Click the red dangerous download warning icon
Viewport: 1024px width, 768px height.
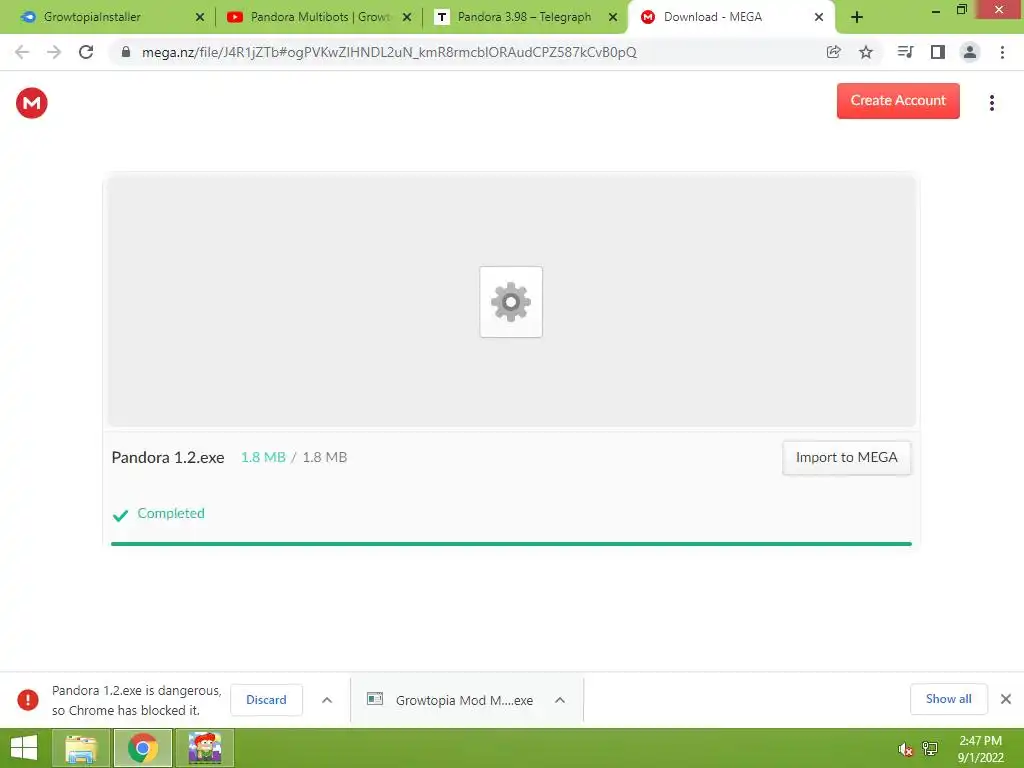[27, 699]
